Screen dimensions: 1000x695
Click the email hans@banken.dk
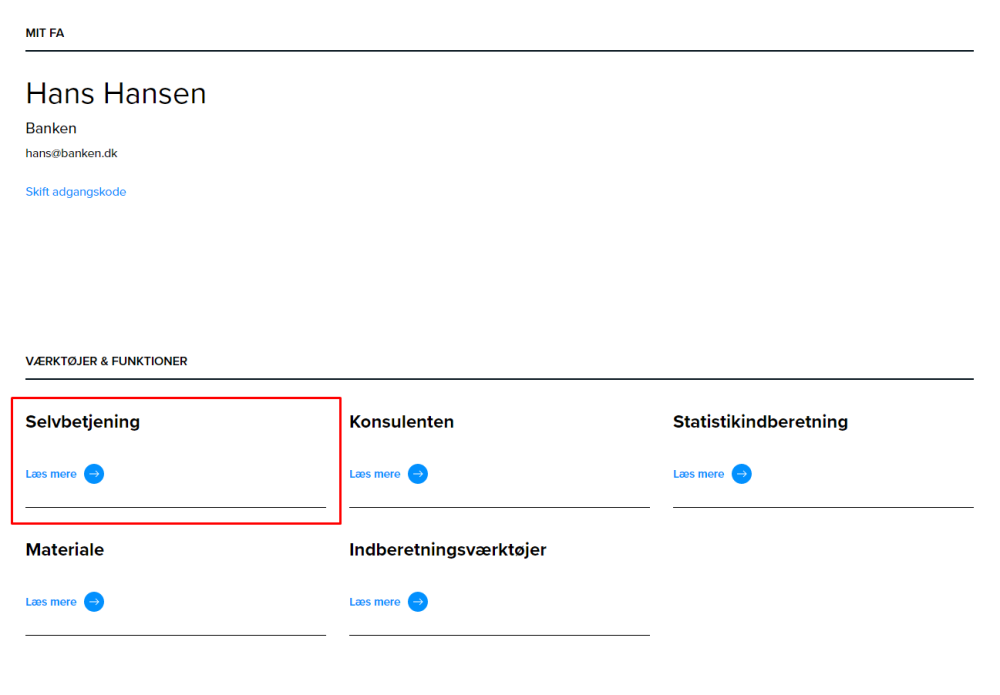[x=71, y=153]
